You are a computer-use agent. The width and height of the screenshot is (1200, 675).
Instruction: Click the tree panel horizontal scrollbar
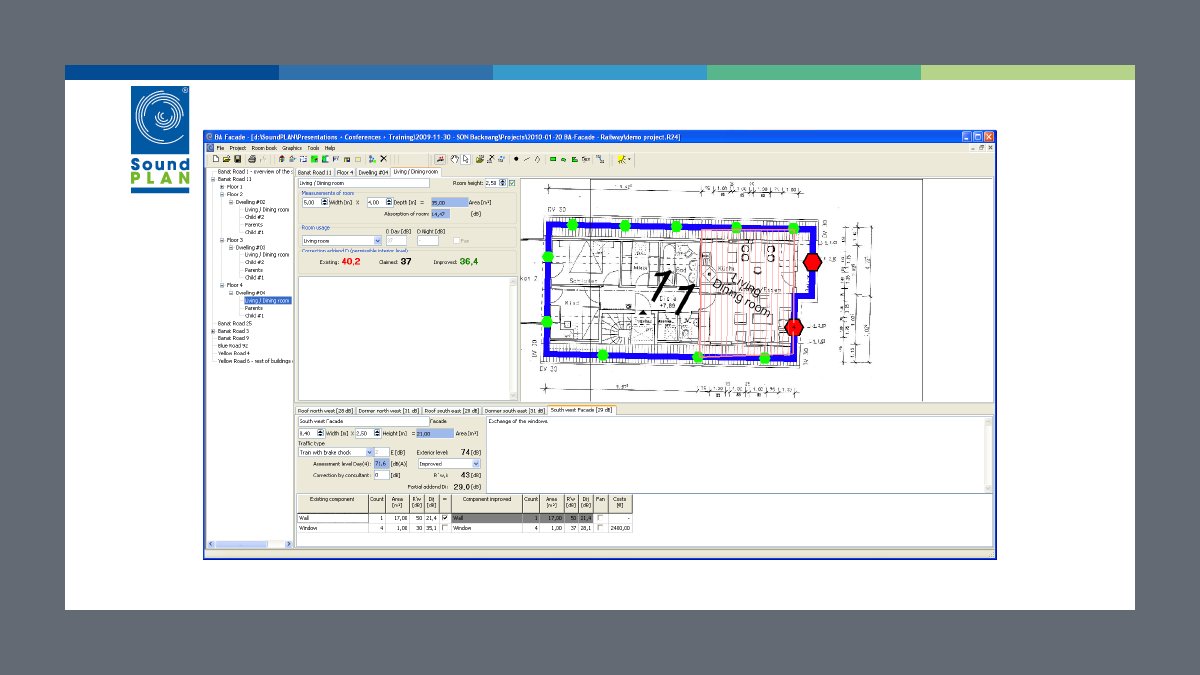click(x=249, y=545)
